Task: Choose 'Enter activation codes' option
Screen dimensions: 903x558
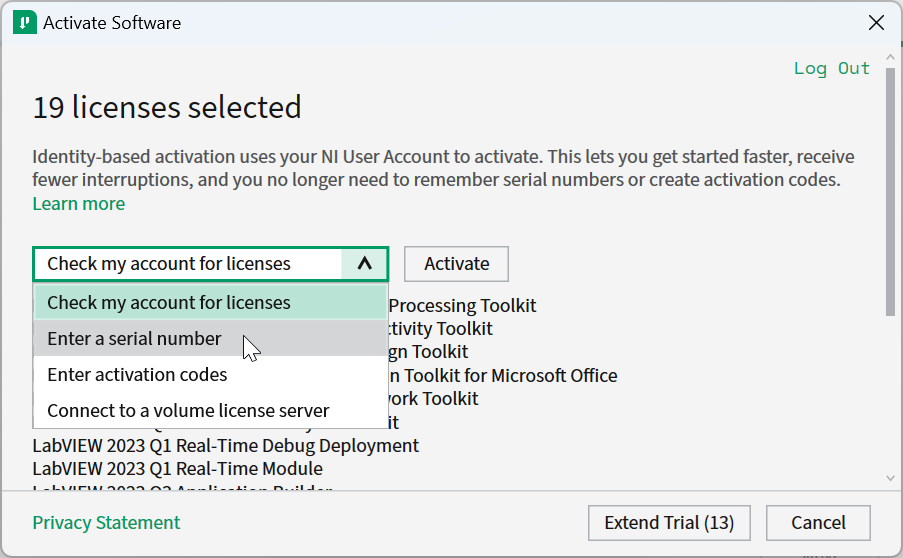Action: click(x=210, y=375)
